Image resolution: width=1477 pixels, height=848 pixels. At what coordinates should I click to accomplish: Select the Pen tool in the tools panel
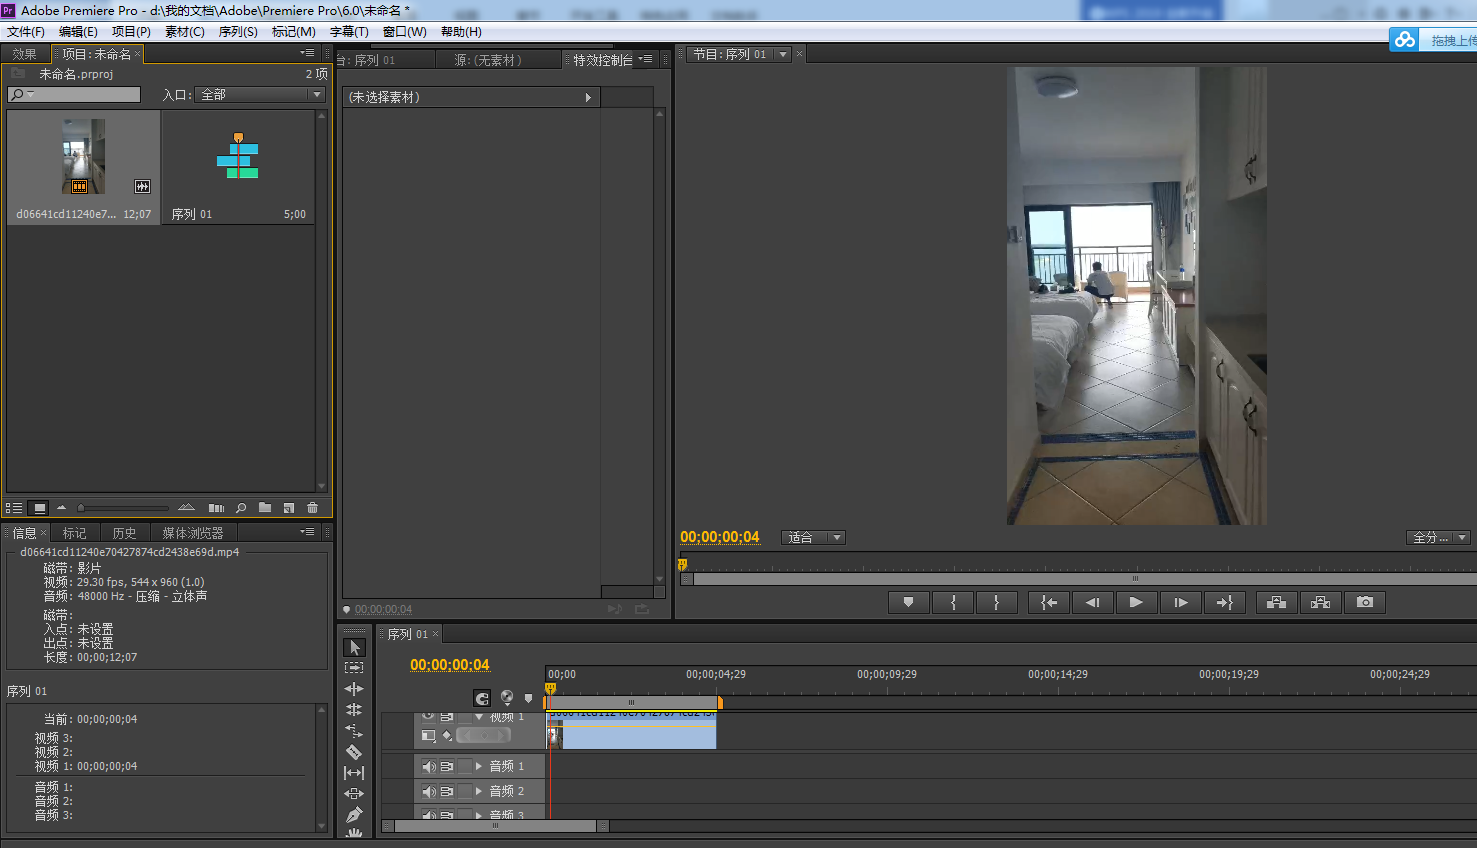coord(354,815)
